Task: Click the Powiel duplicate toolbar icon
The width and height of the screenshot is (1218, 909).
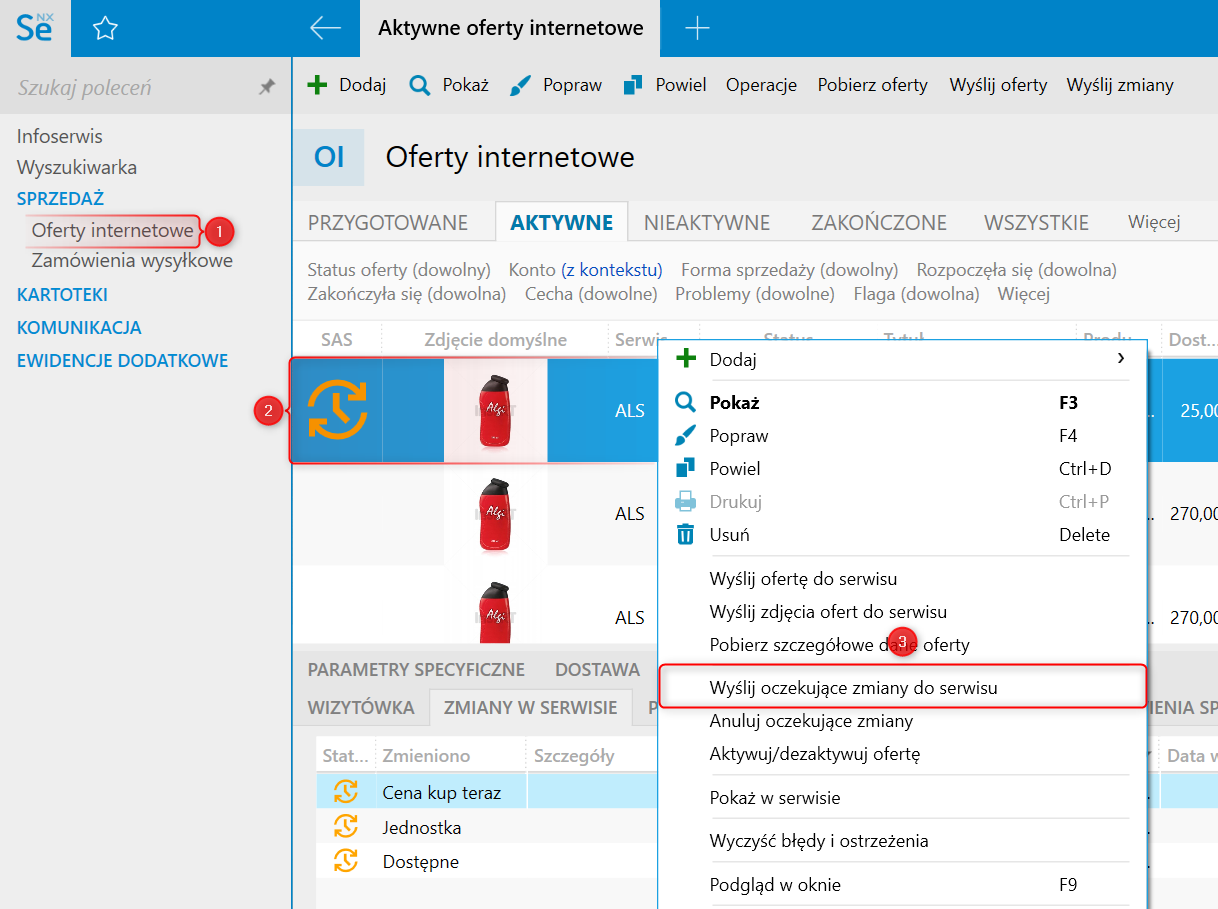Action: (x=632, y=85)
